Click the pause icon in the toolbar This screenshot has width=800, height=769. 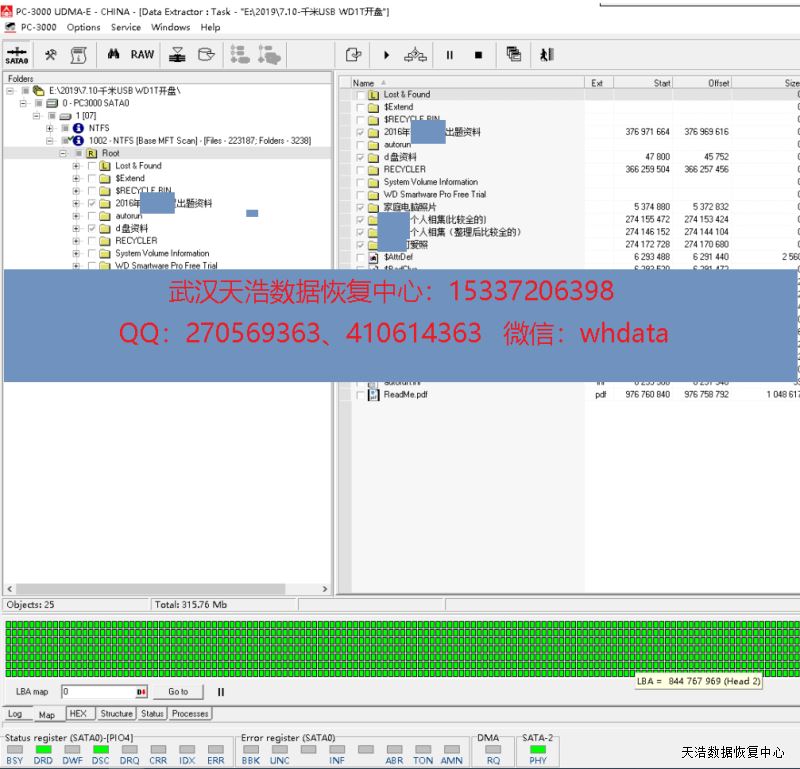point(449,55)
